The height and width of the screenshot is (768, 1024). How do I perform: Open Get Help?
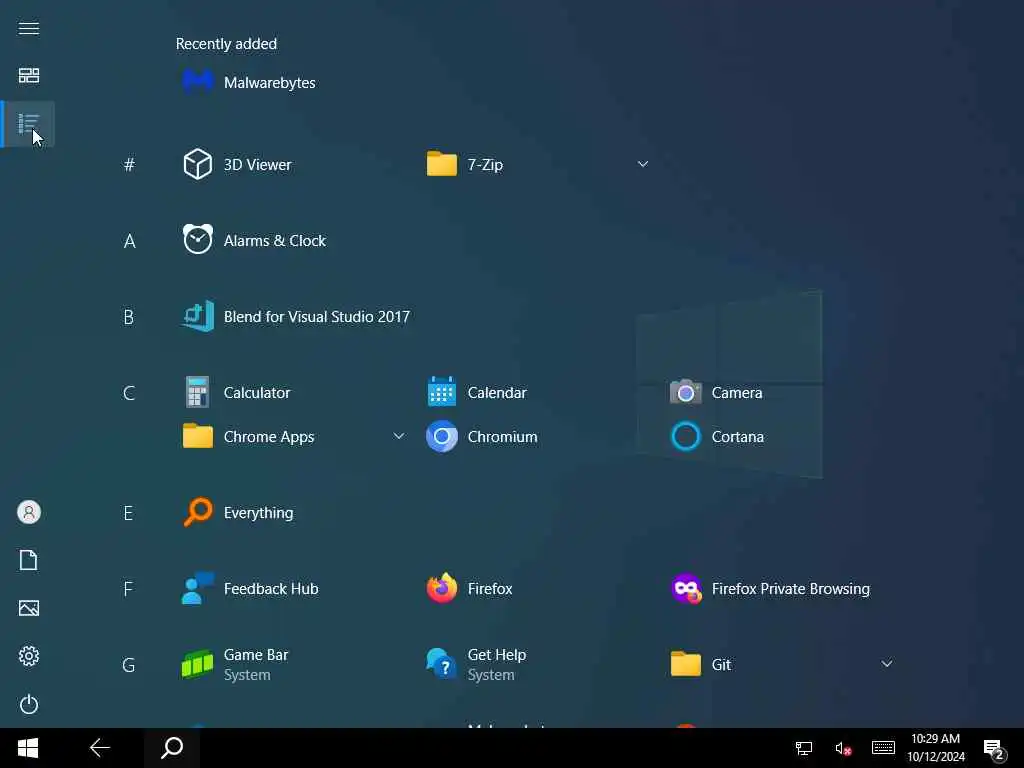click(x=476, y=664)
